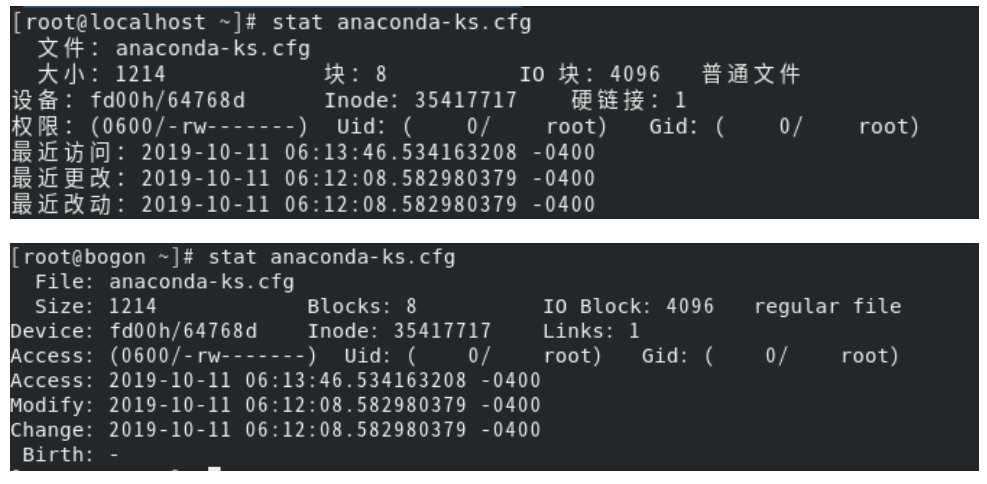Click the 普通文件 file type text
This screenshot has height=484, width=987.
click(x=752, y=74)
